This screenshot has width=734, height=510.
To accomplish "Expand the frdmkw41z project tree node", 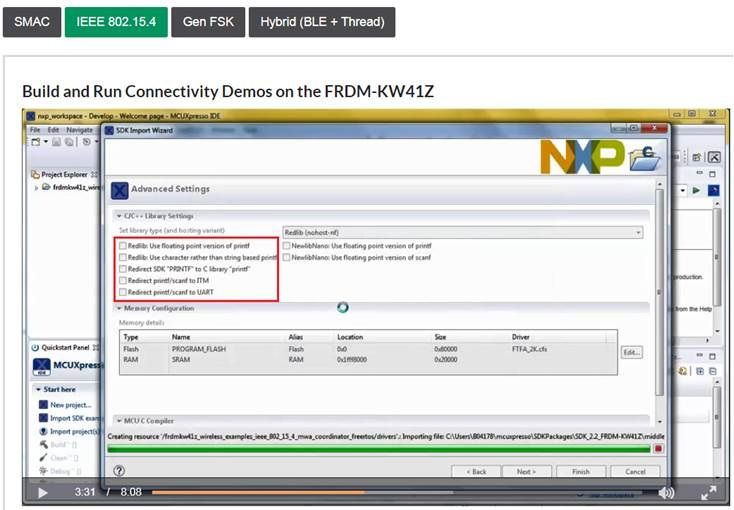I will pyautogui.click(x=36, y=187).
